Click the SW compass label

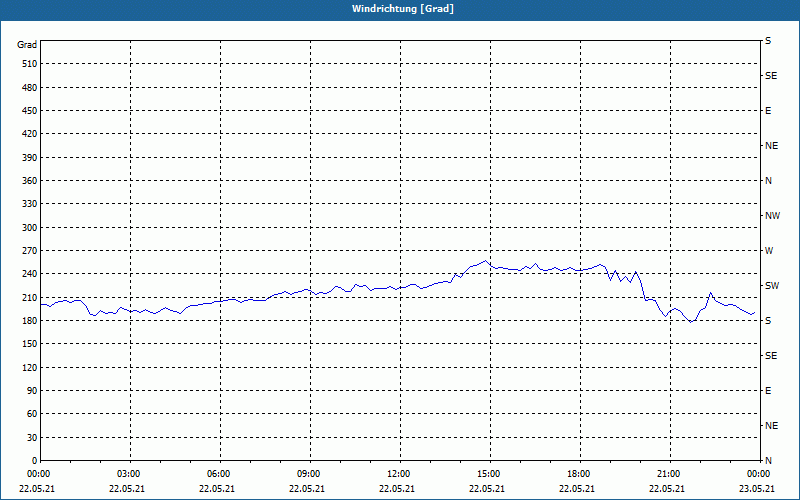pos(772,286)
